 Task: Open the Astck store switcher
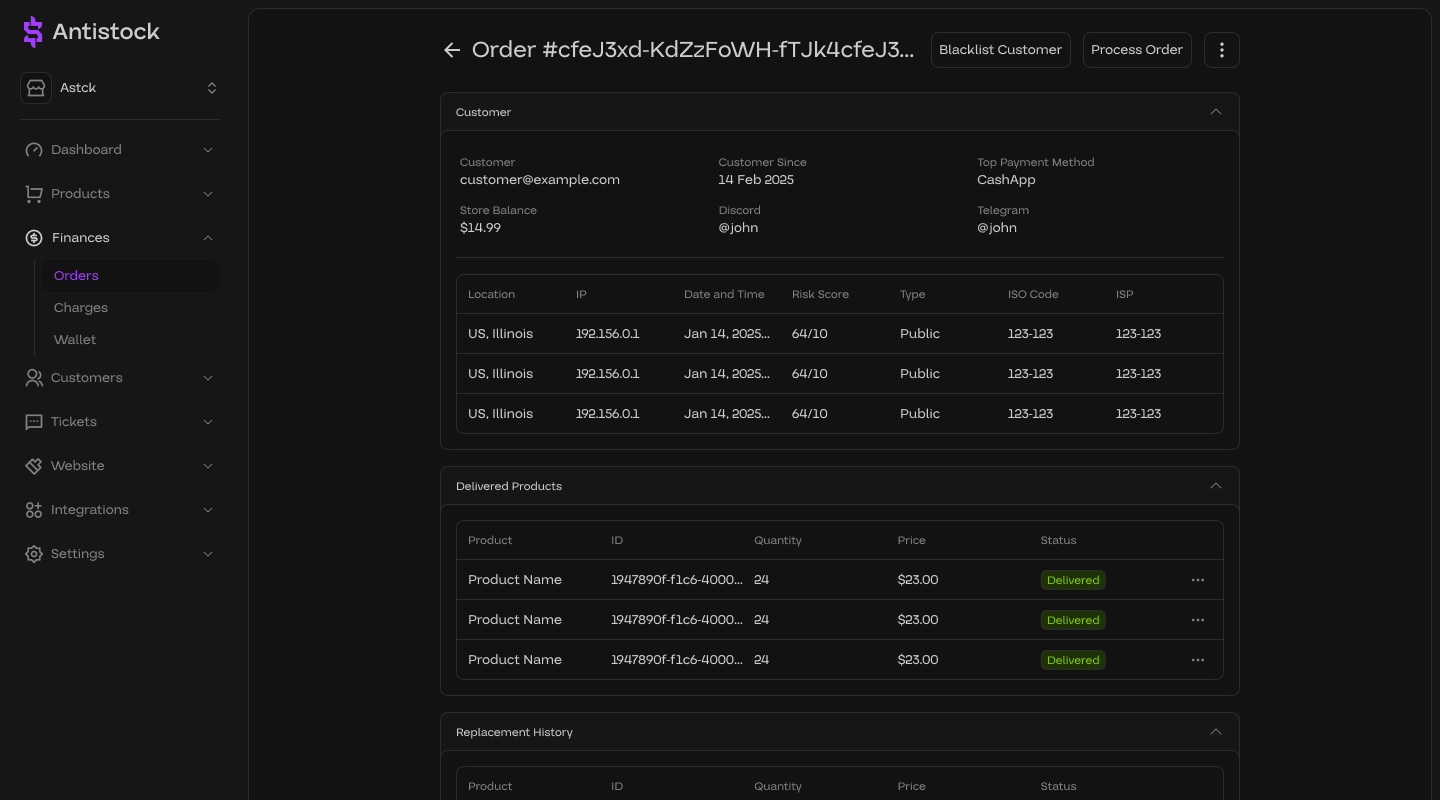pyautogui.click(x=120, y=88)
